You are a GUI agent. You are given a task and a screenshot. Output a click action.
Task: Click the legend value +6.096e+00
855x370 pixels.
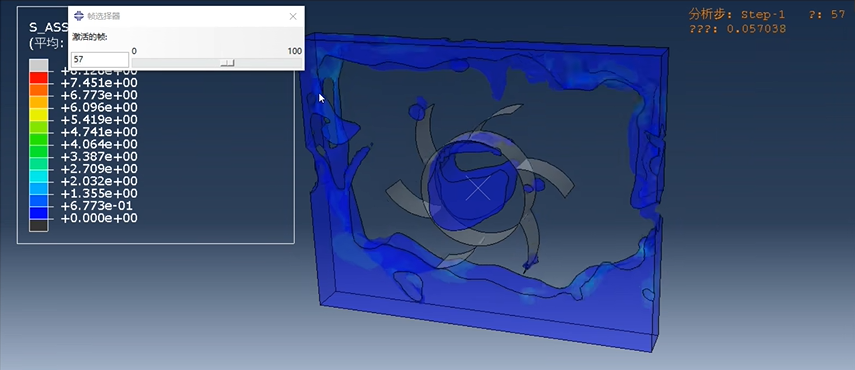coord(99,107)
